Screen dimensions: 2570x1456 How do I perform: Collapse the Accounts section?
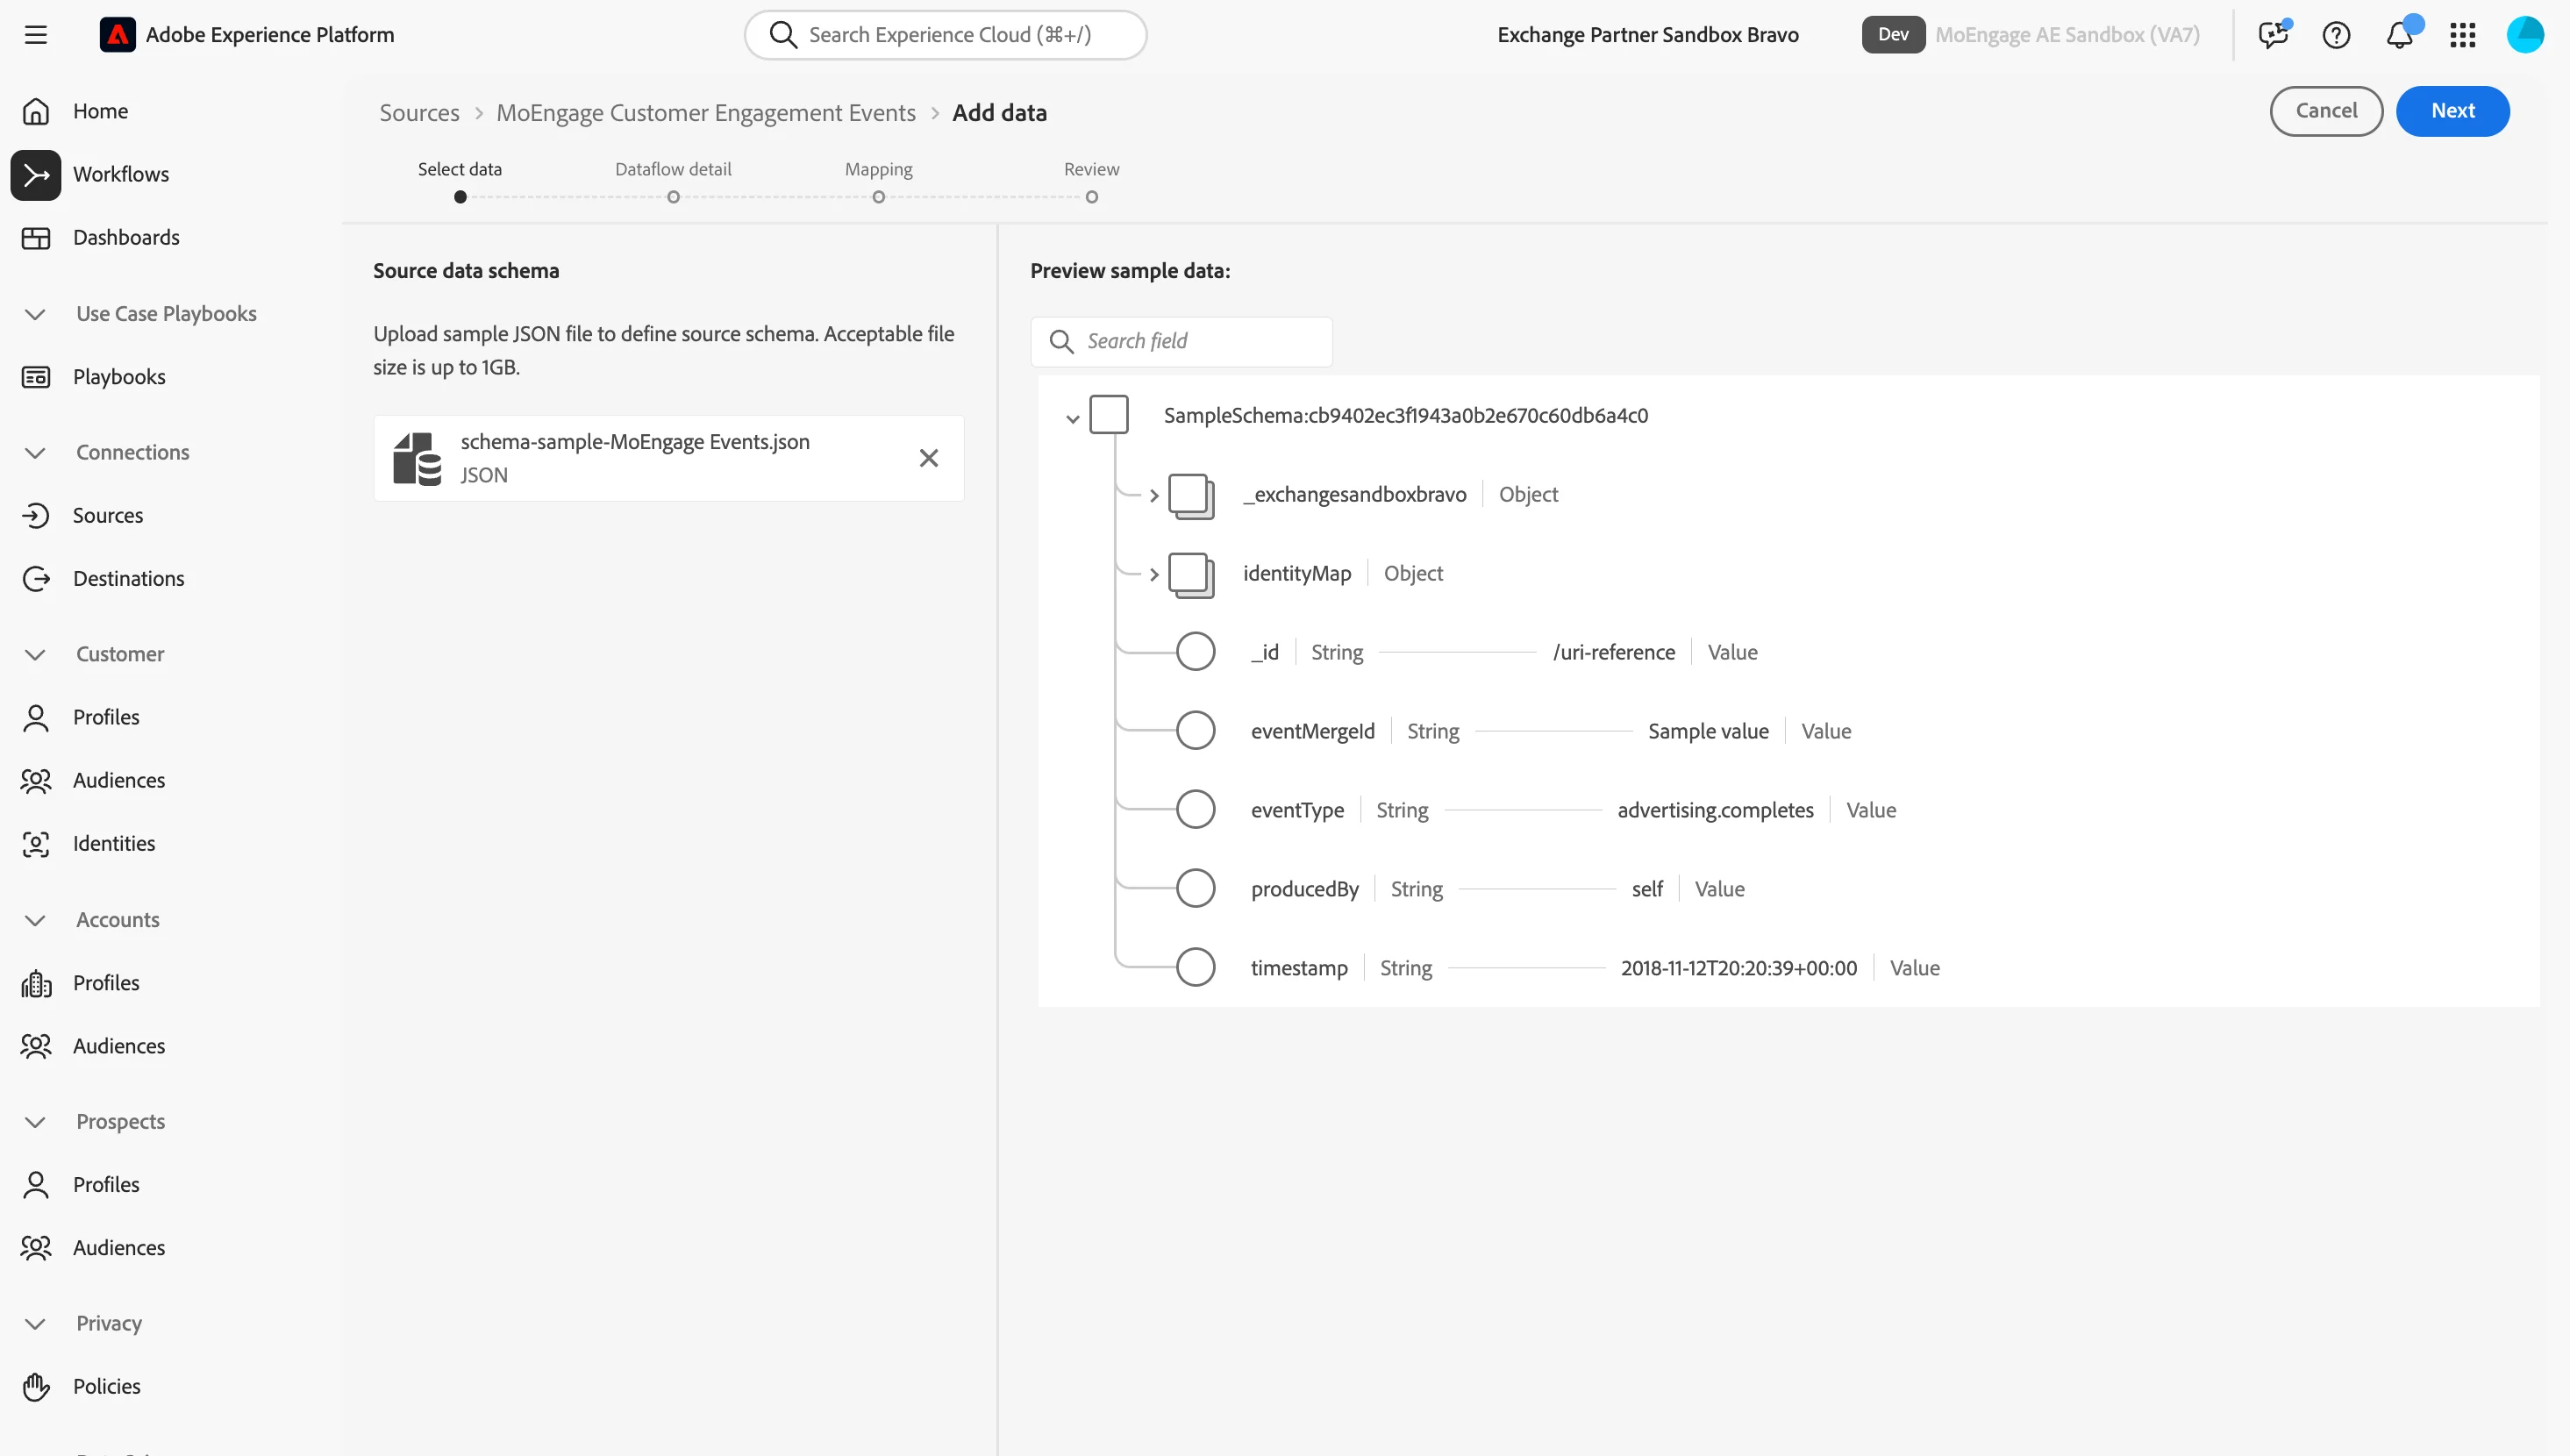click(x=36, y=921)
